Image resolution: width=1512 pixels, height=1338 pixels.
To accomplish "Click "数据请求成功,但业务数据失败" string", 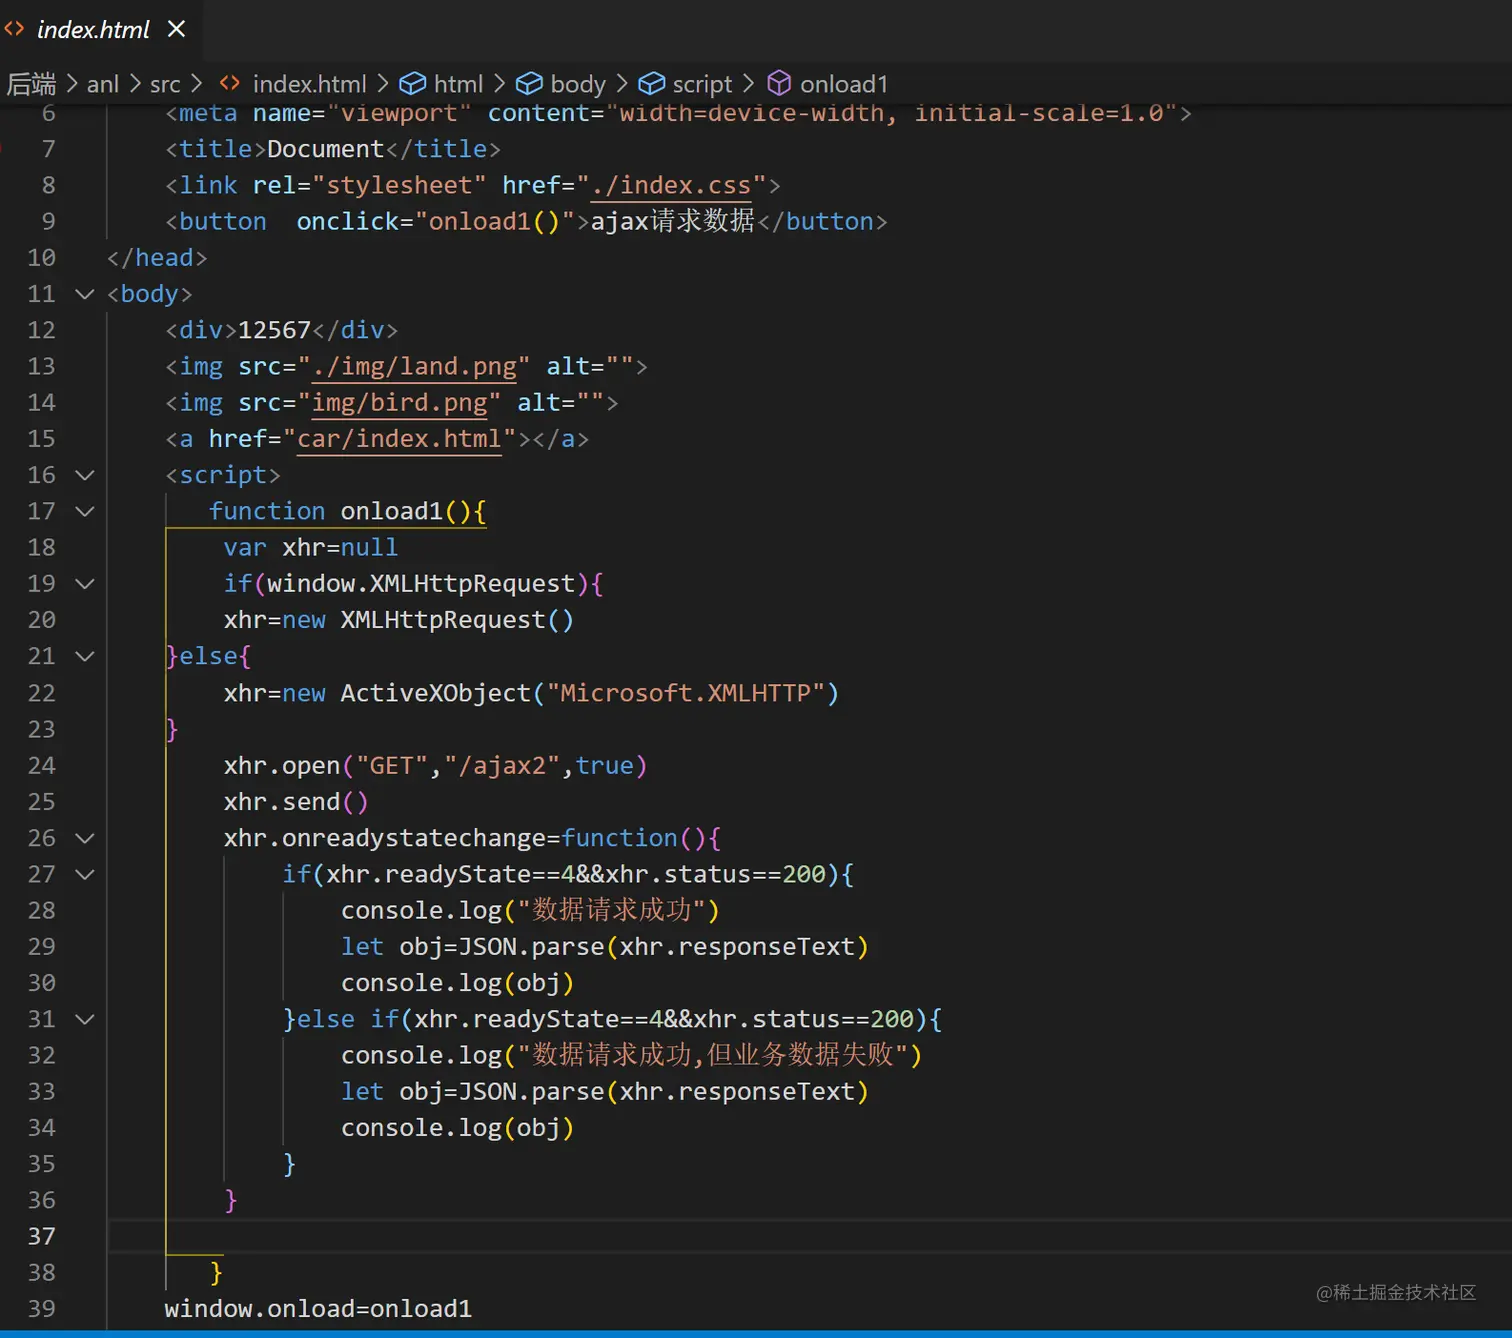I will click(713, 1055).
